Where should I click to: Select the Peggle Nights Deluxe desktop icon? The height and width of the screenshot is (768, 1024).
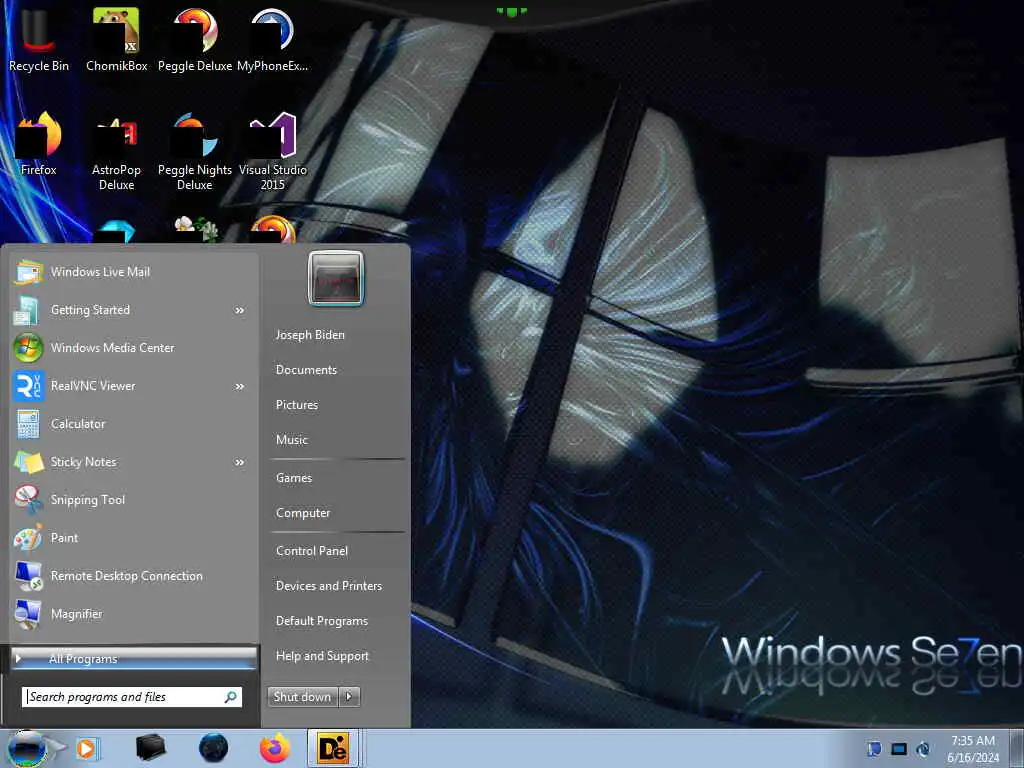point(195,152)
